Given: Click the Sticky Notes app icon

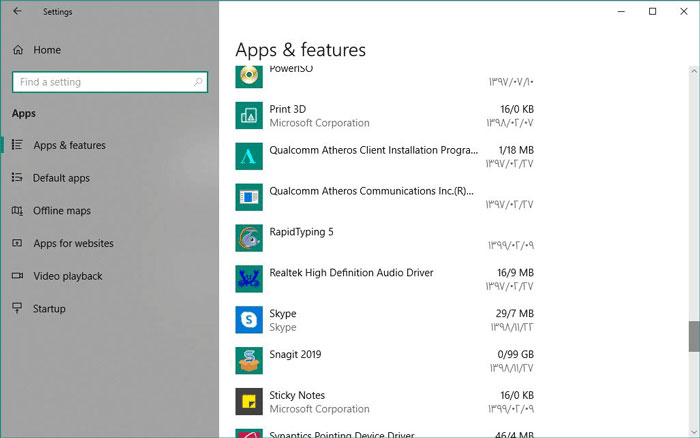Looking at the screenshot, I should [x=249, y=401].
